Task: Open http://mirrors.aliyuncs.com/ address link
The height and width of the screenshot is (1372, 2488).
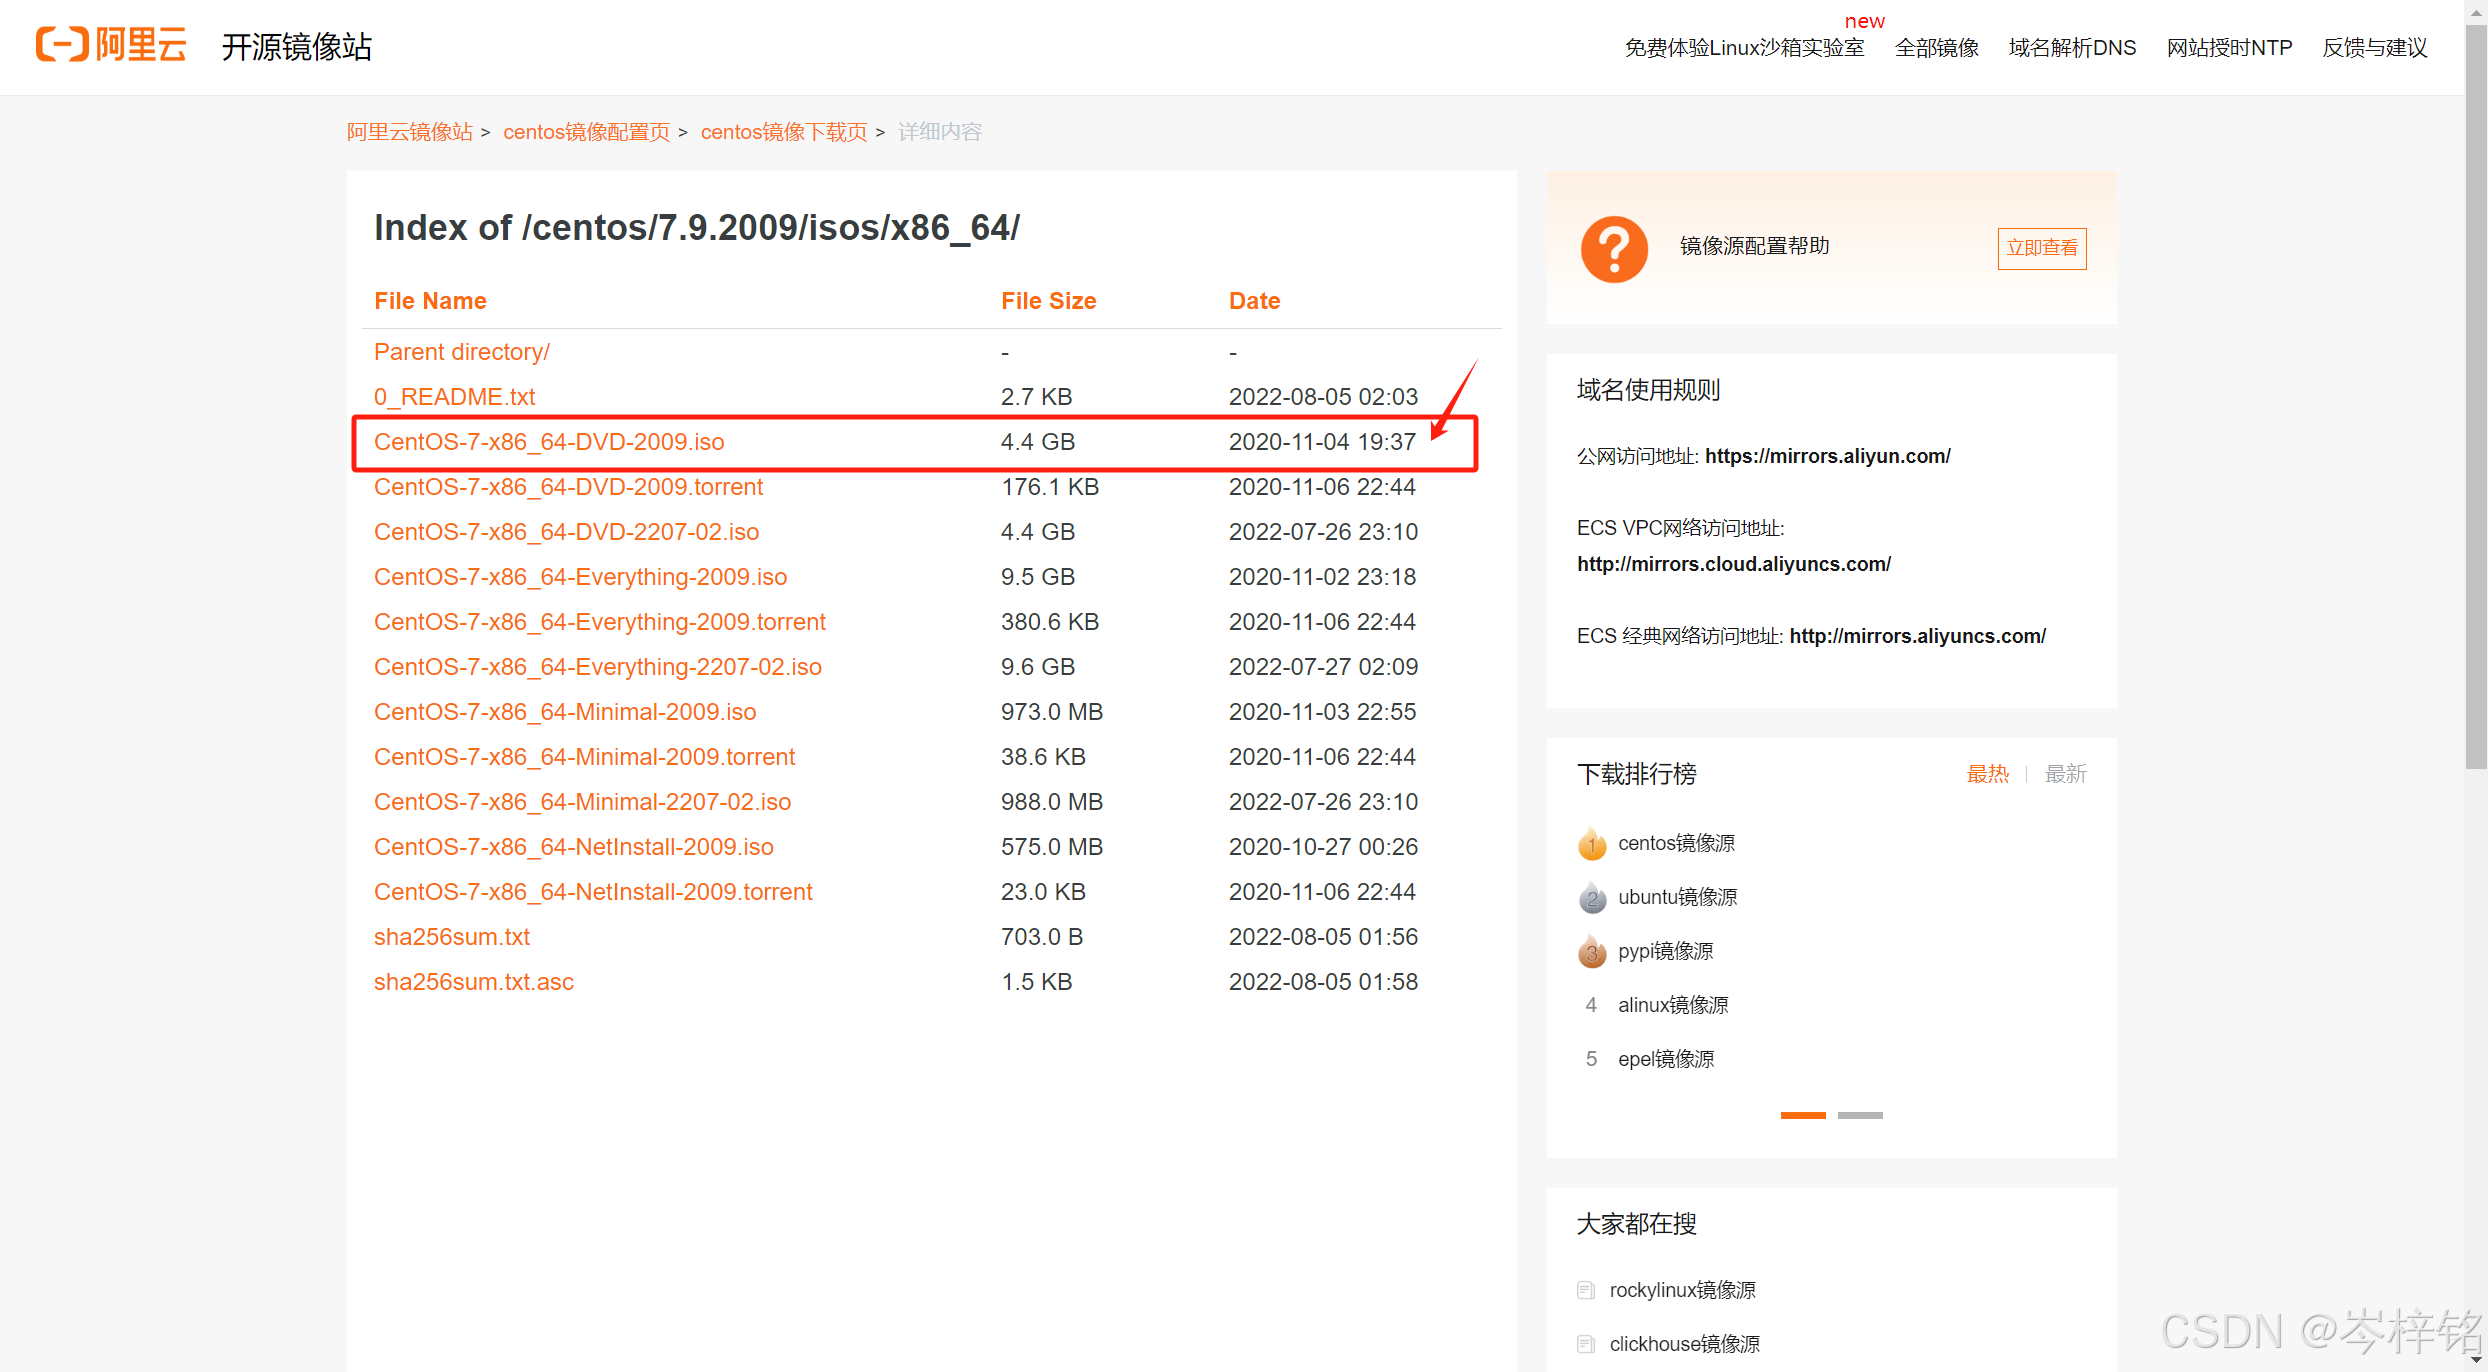Action: pos(1917,636)
